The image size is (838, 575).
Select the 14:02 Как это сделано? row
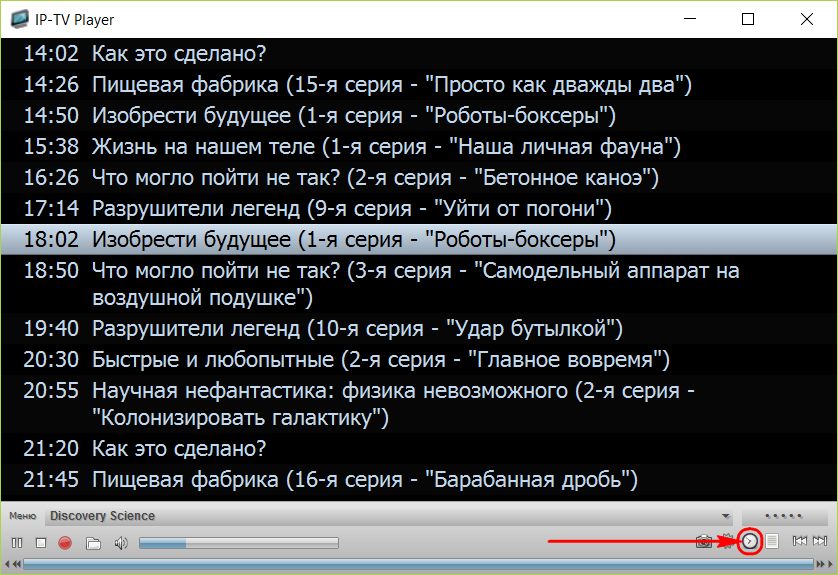click(419, 53)
